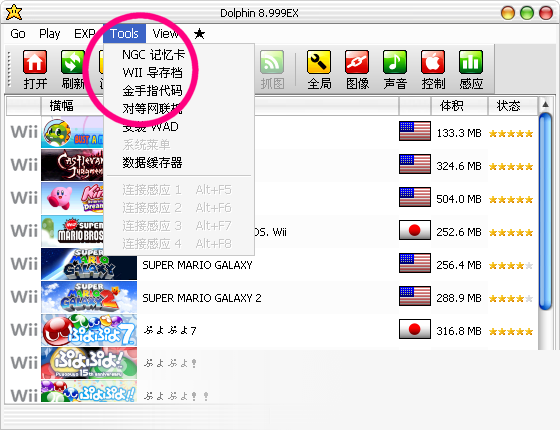Open the View menu
The width and height of the screenshot is (560, 430).
point(165,34)
